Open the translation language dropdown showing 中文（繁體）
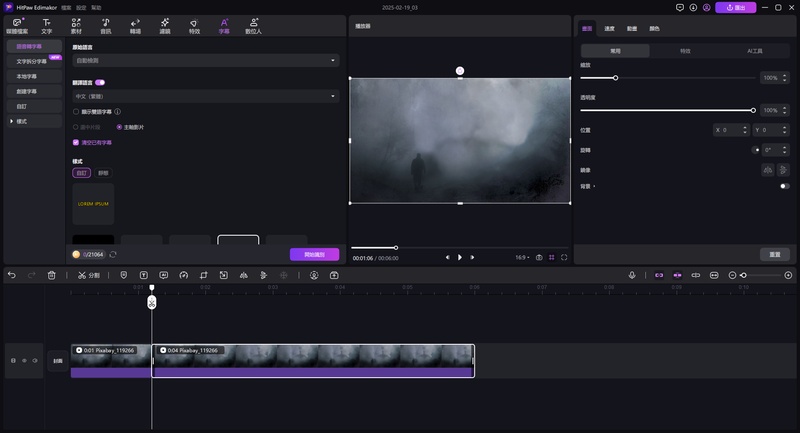The width and height of the screenshot is (800, 433). coord(205,96)
